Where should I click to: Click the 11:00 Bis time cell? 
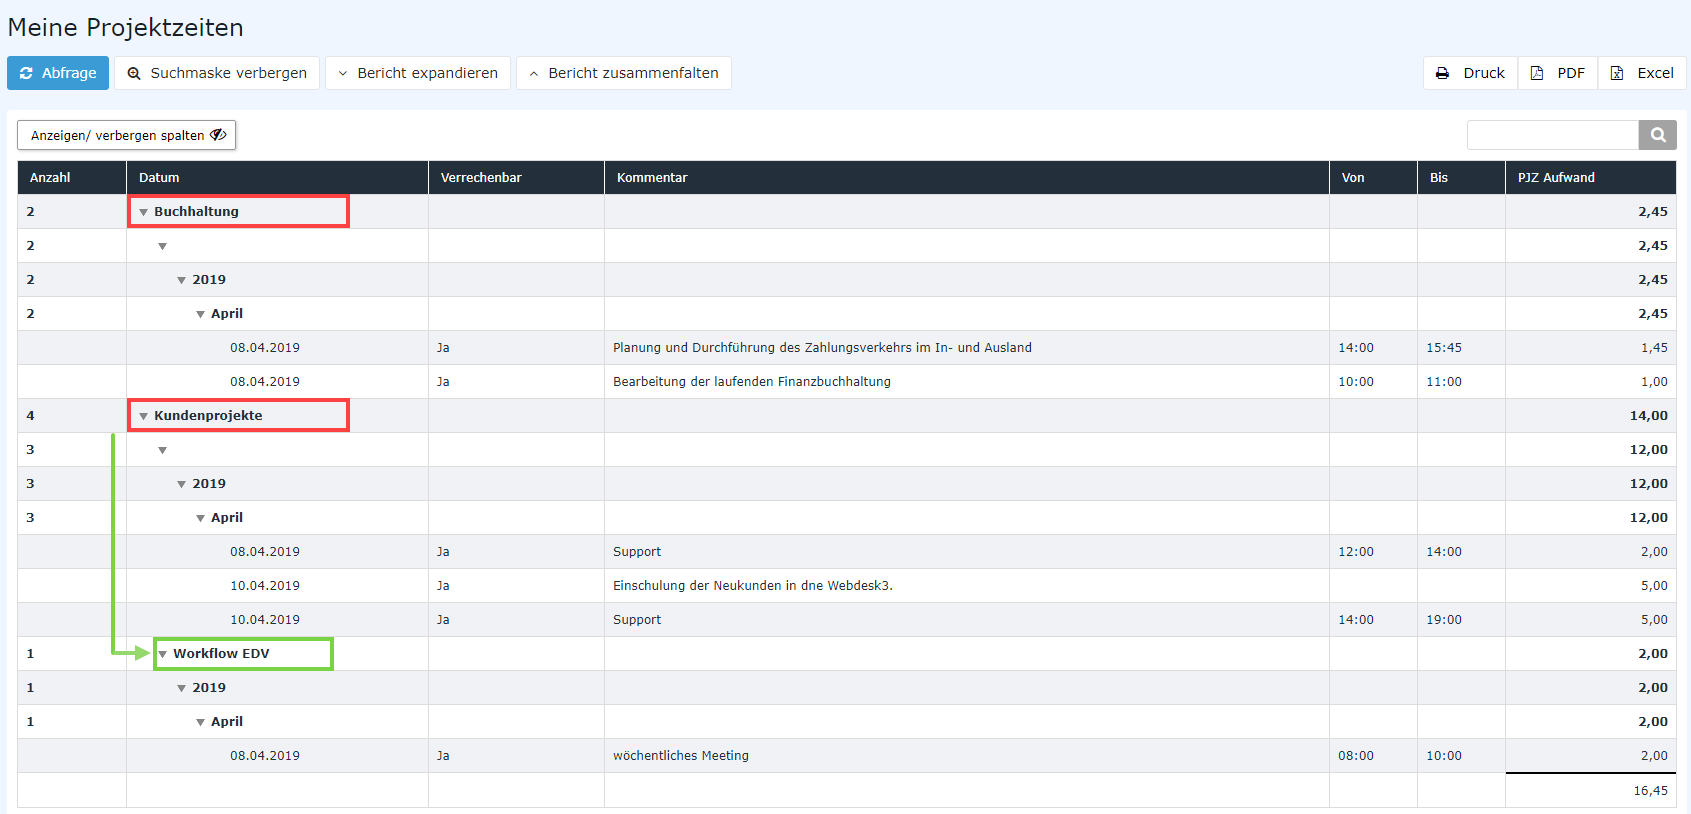click(1444, 382)
